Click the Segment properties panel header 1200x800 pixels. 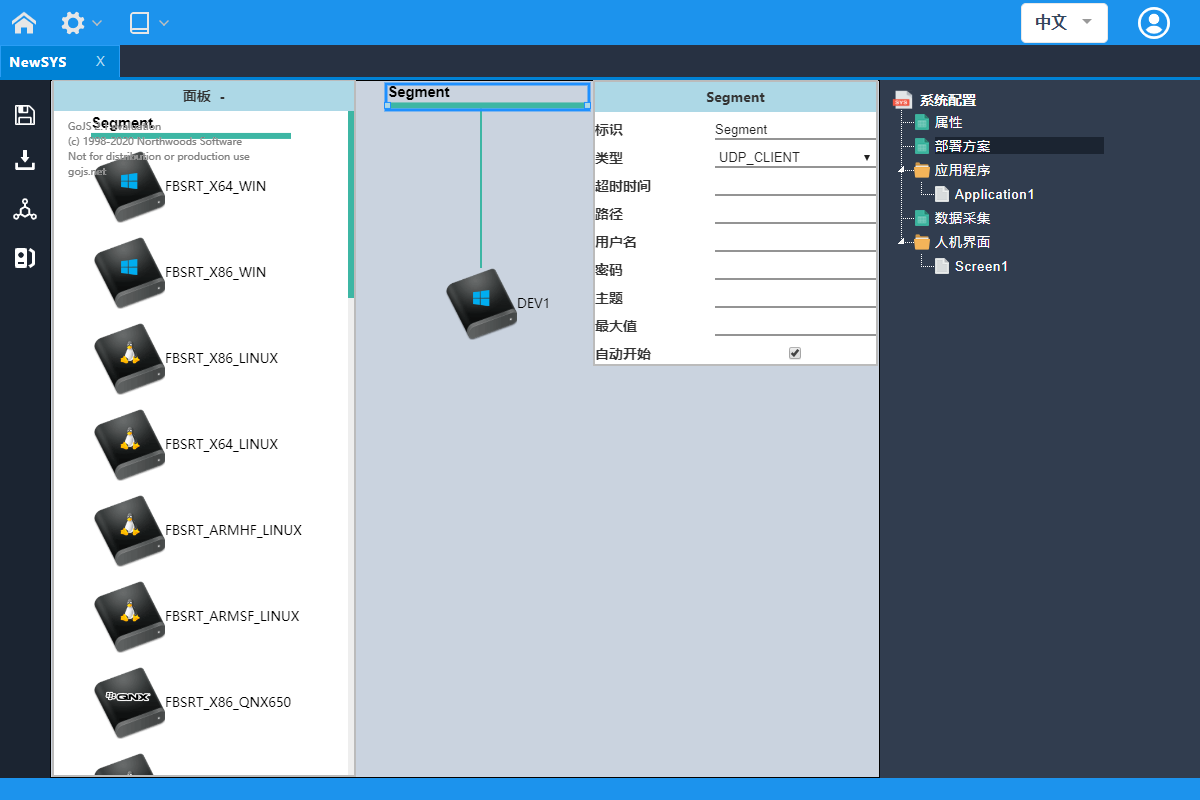tap(735, 97)
